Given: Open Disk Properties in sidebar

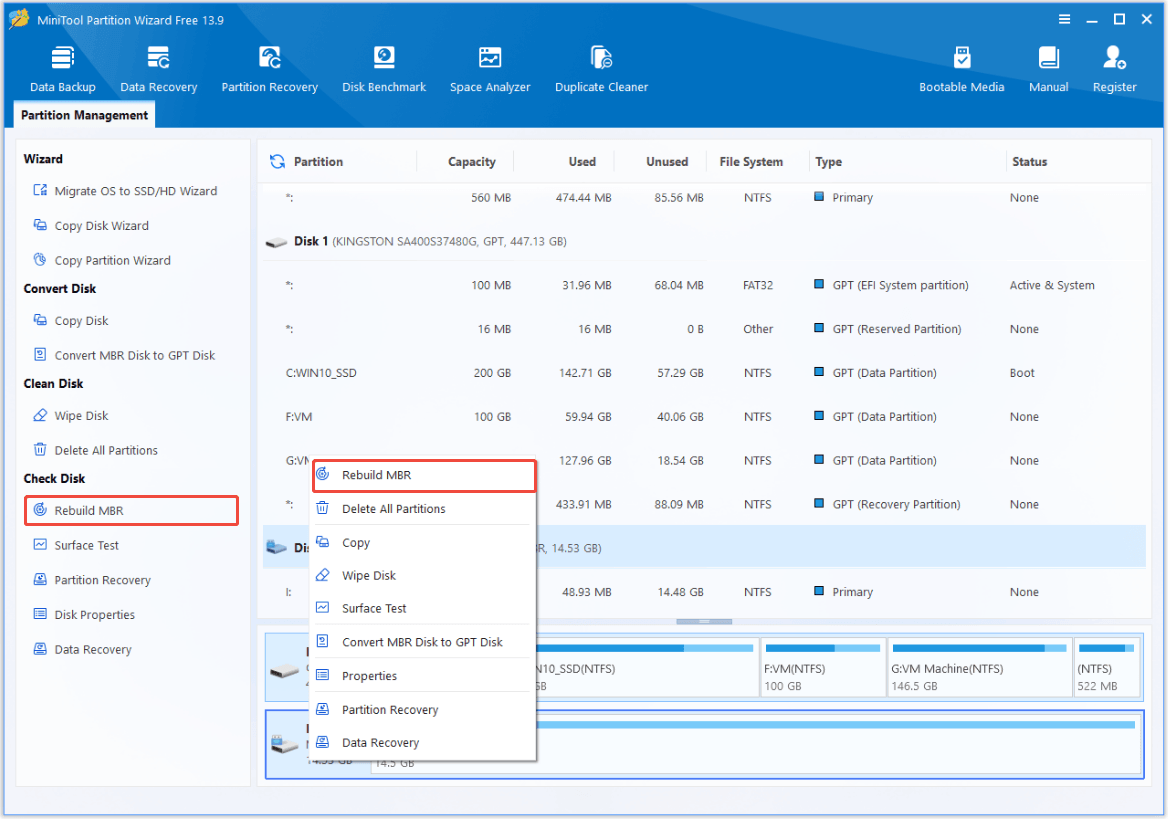Looking at the screenshot, I should pyautogui.click(x=84, y=615).
